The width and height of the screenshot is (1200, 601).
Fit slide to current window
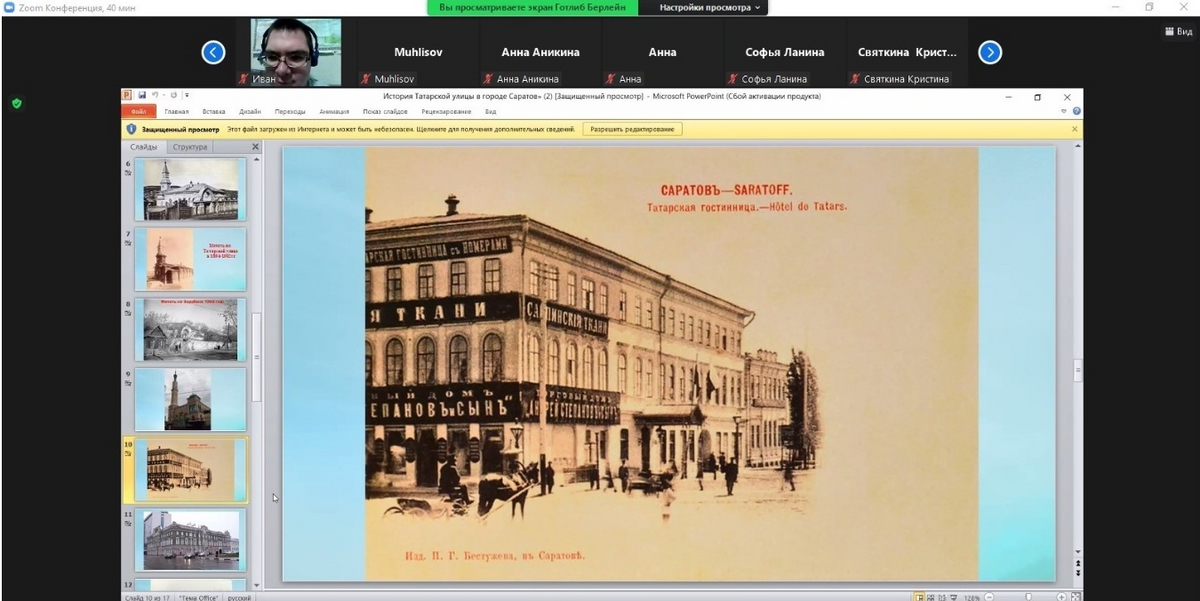[x=1076, y=597]
